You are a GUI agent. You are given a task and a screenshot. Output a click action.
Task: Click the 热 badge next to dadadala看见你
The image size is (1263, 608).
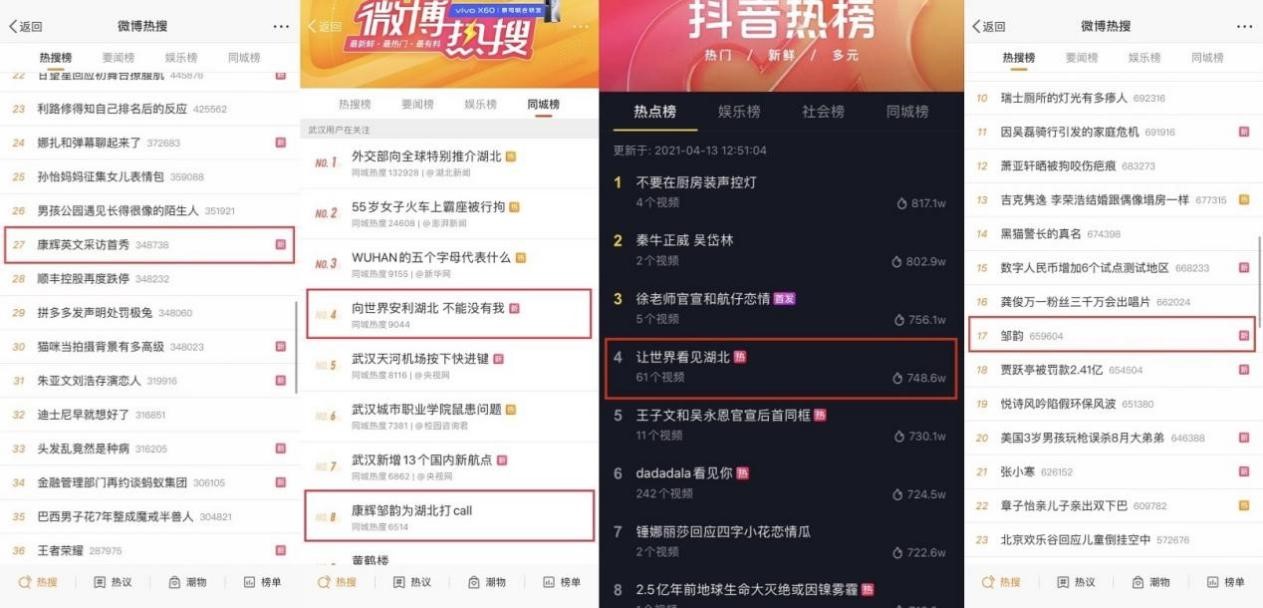742,473
